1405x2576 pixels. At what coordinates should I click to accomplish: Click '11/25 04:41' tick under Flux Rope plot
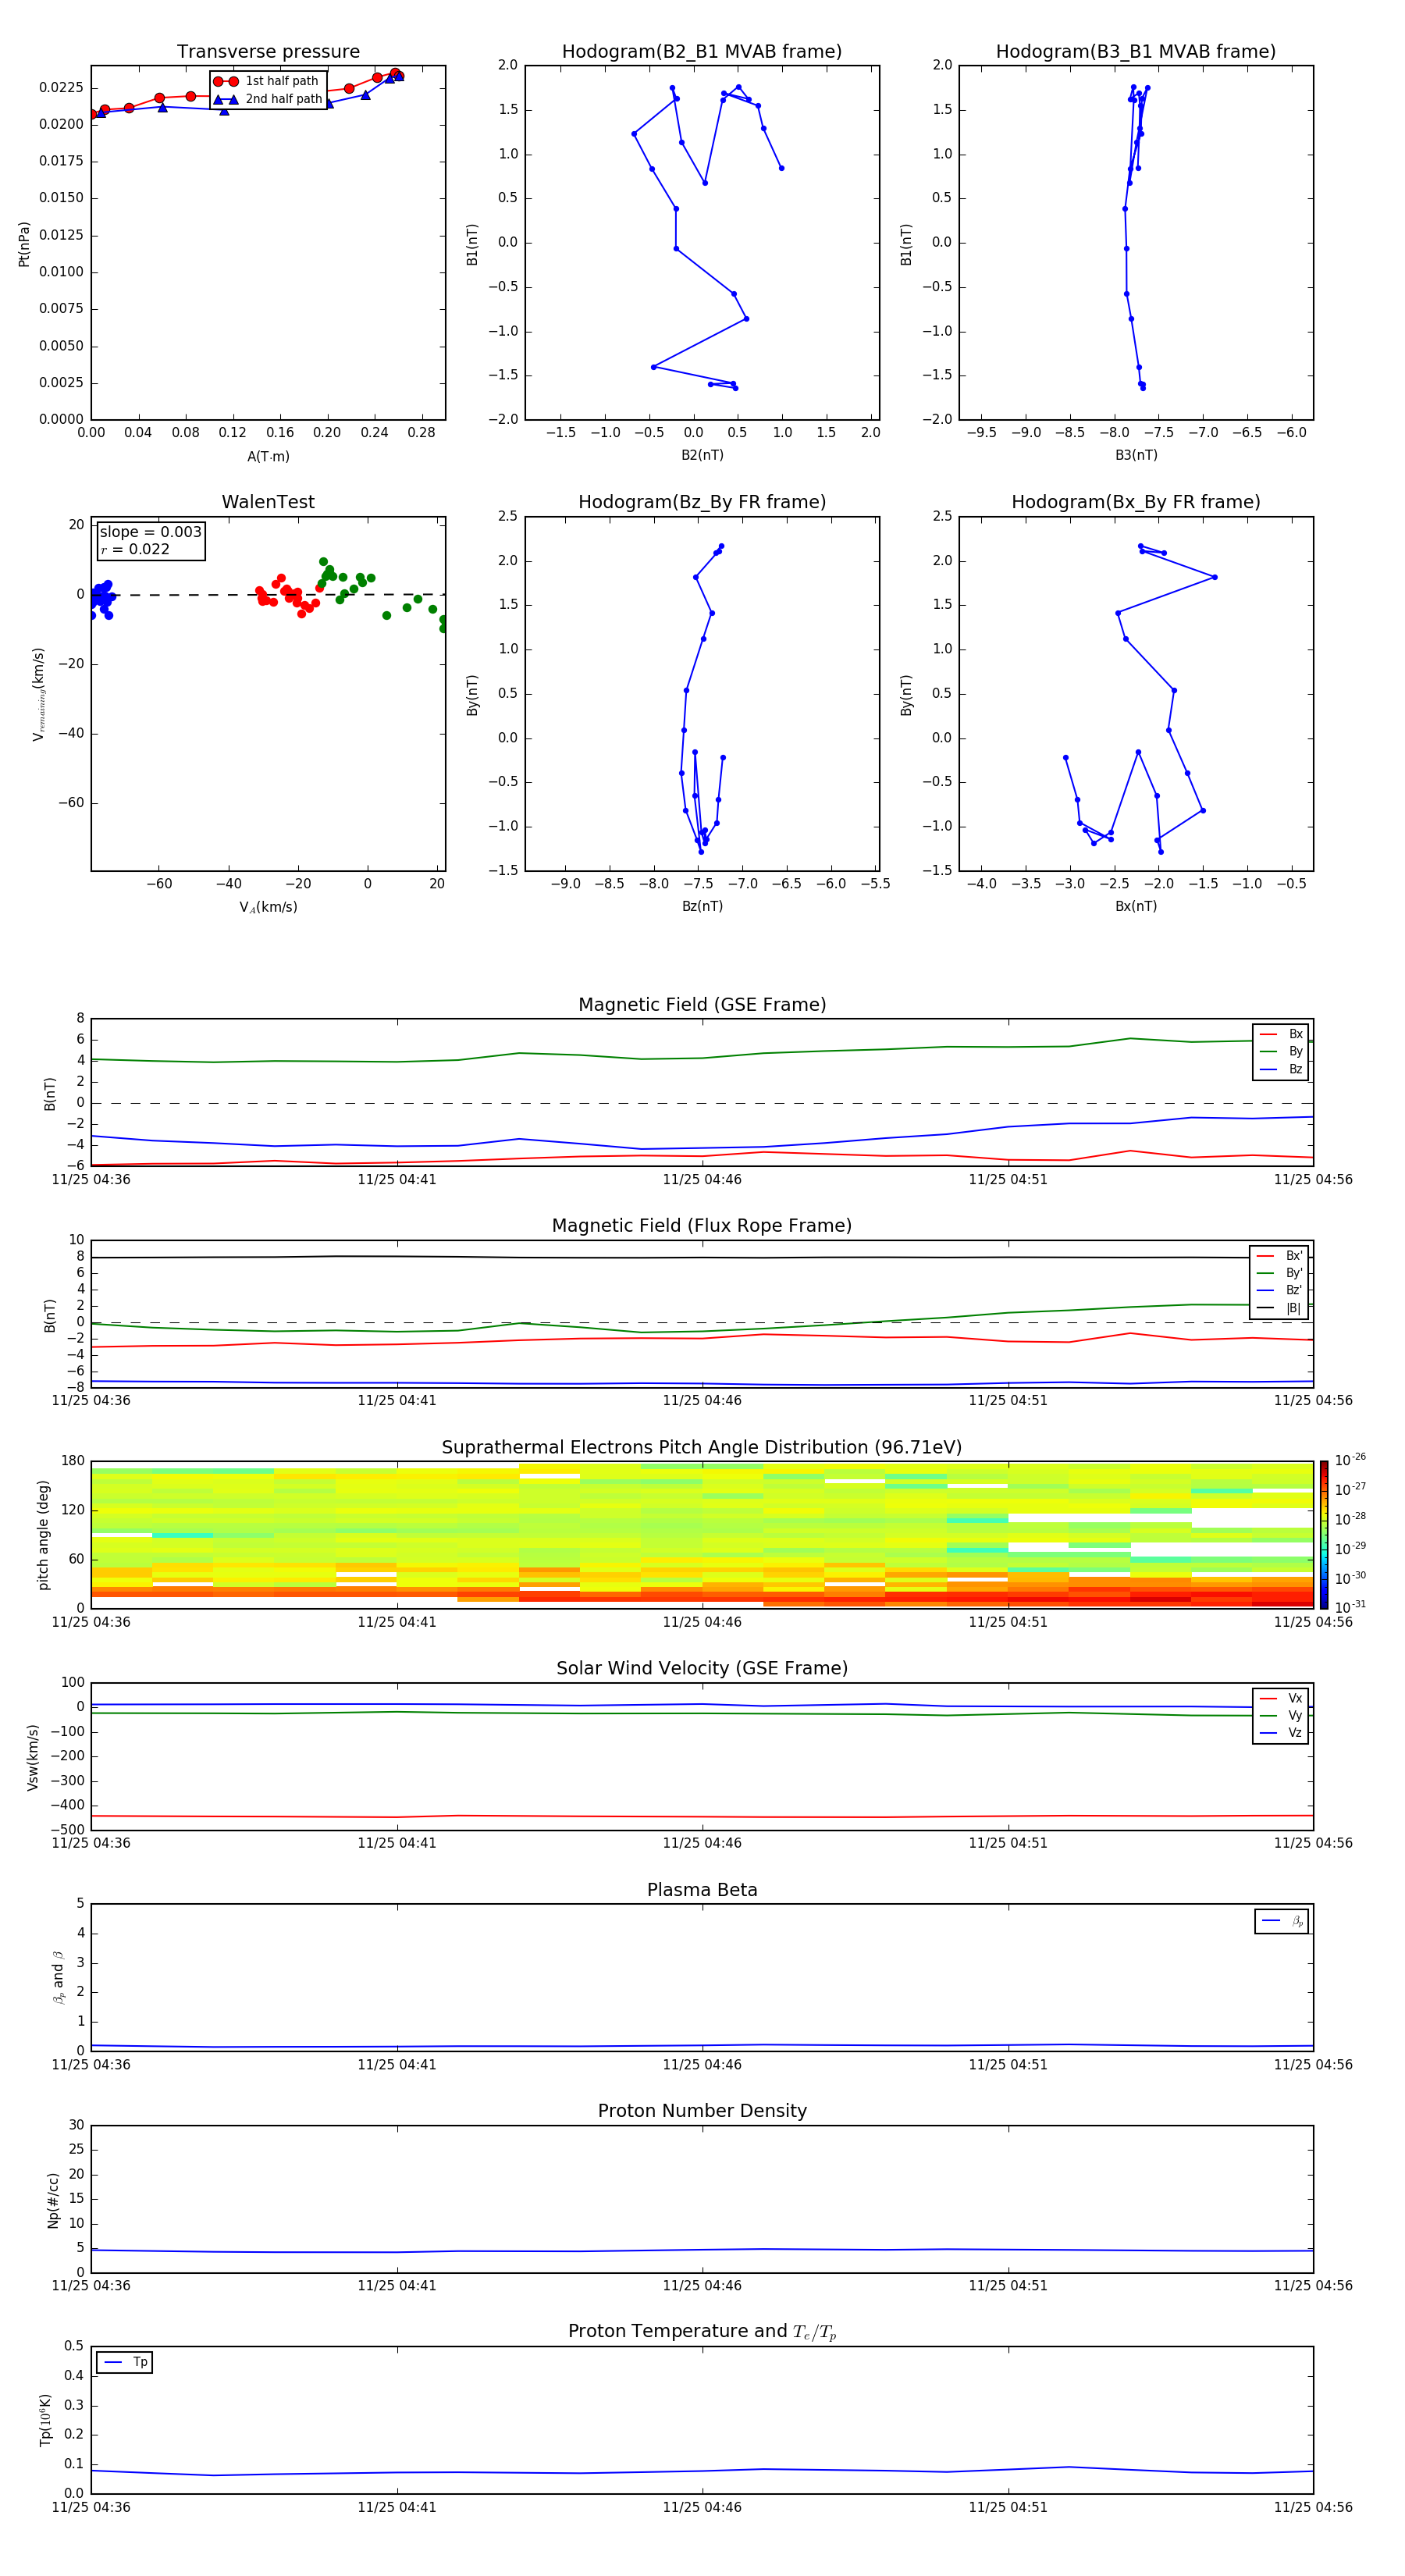(397, 1401)
